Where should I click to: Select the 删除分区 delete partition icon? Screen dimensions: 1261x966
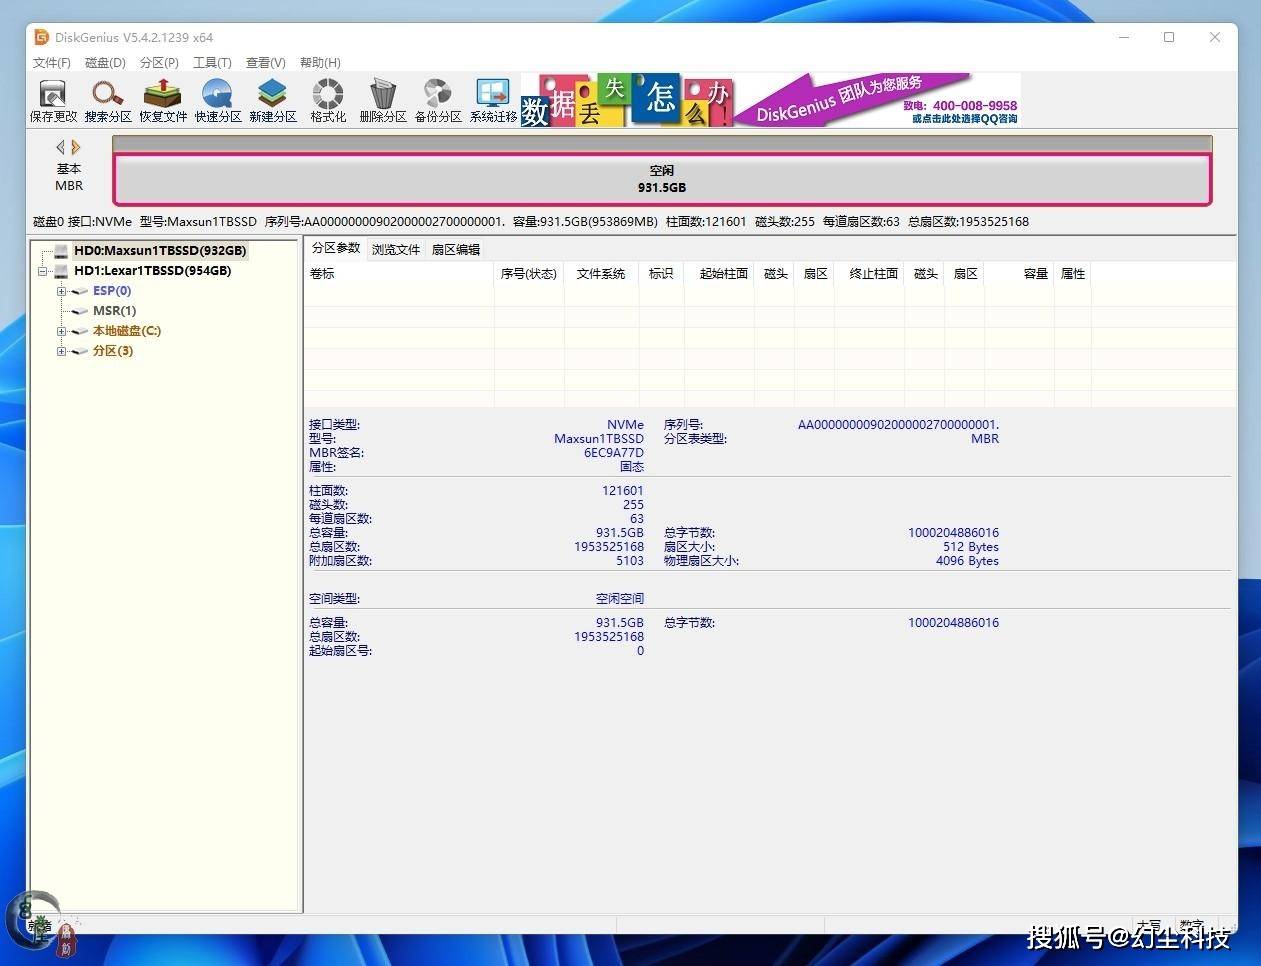tap(383, 101)
